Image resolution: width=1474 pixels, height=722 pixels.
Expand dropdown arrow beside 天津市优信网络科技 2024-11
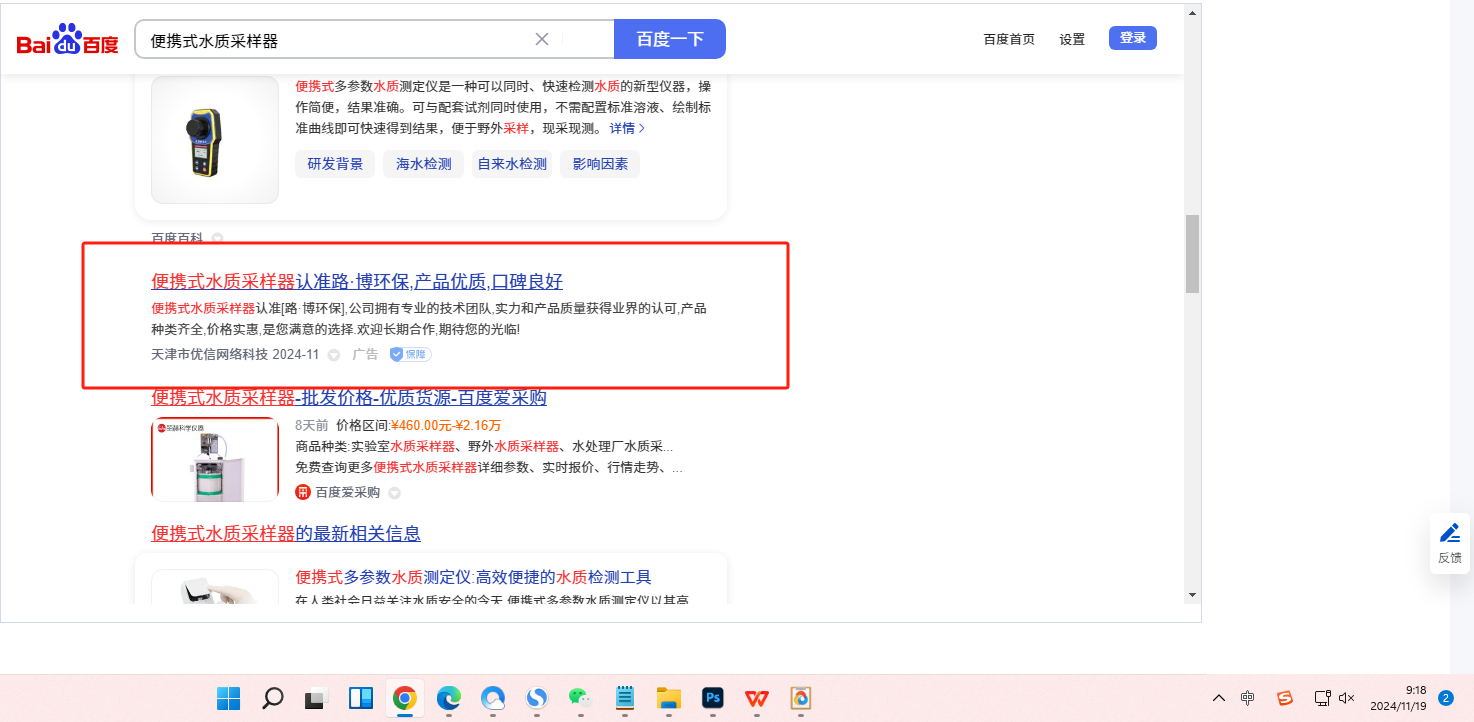point(334,355)
